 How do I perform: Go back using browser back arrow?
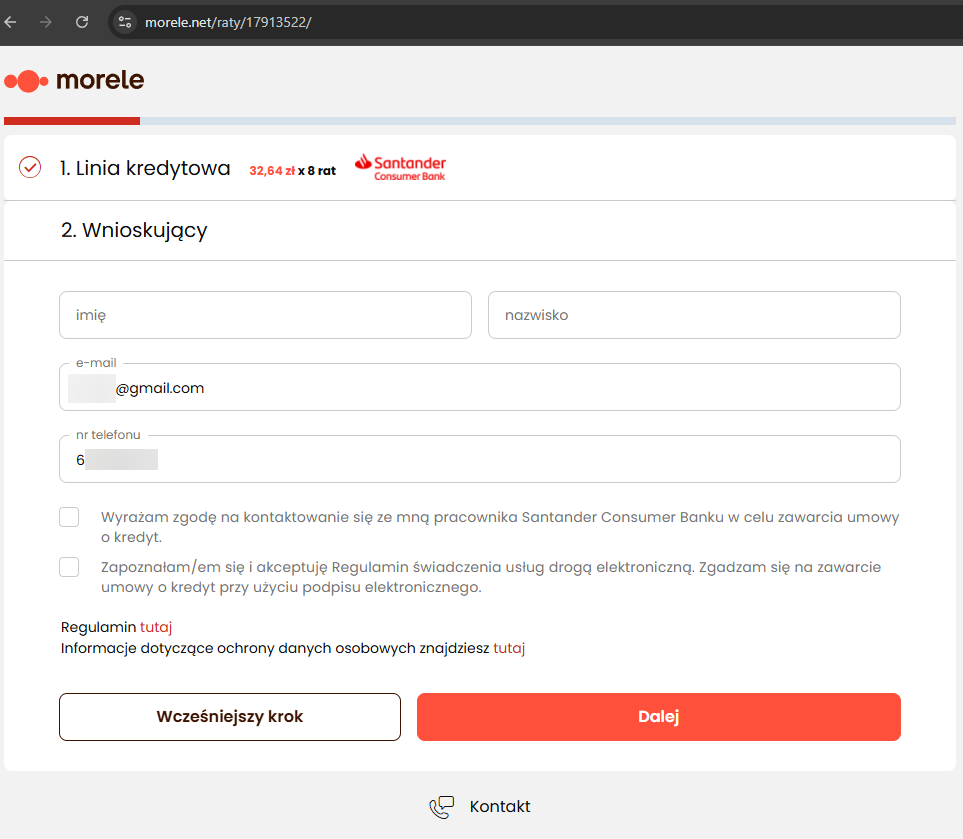pos(10,22)
